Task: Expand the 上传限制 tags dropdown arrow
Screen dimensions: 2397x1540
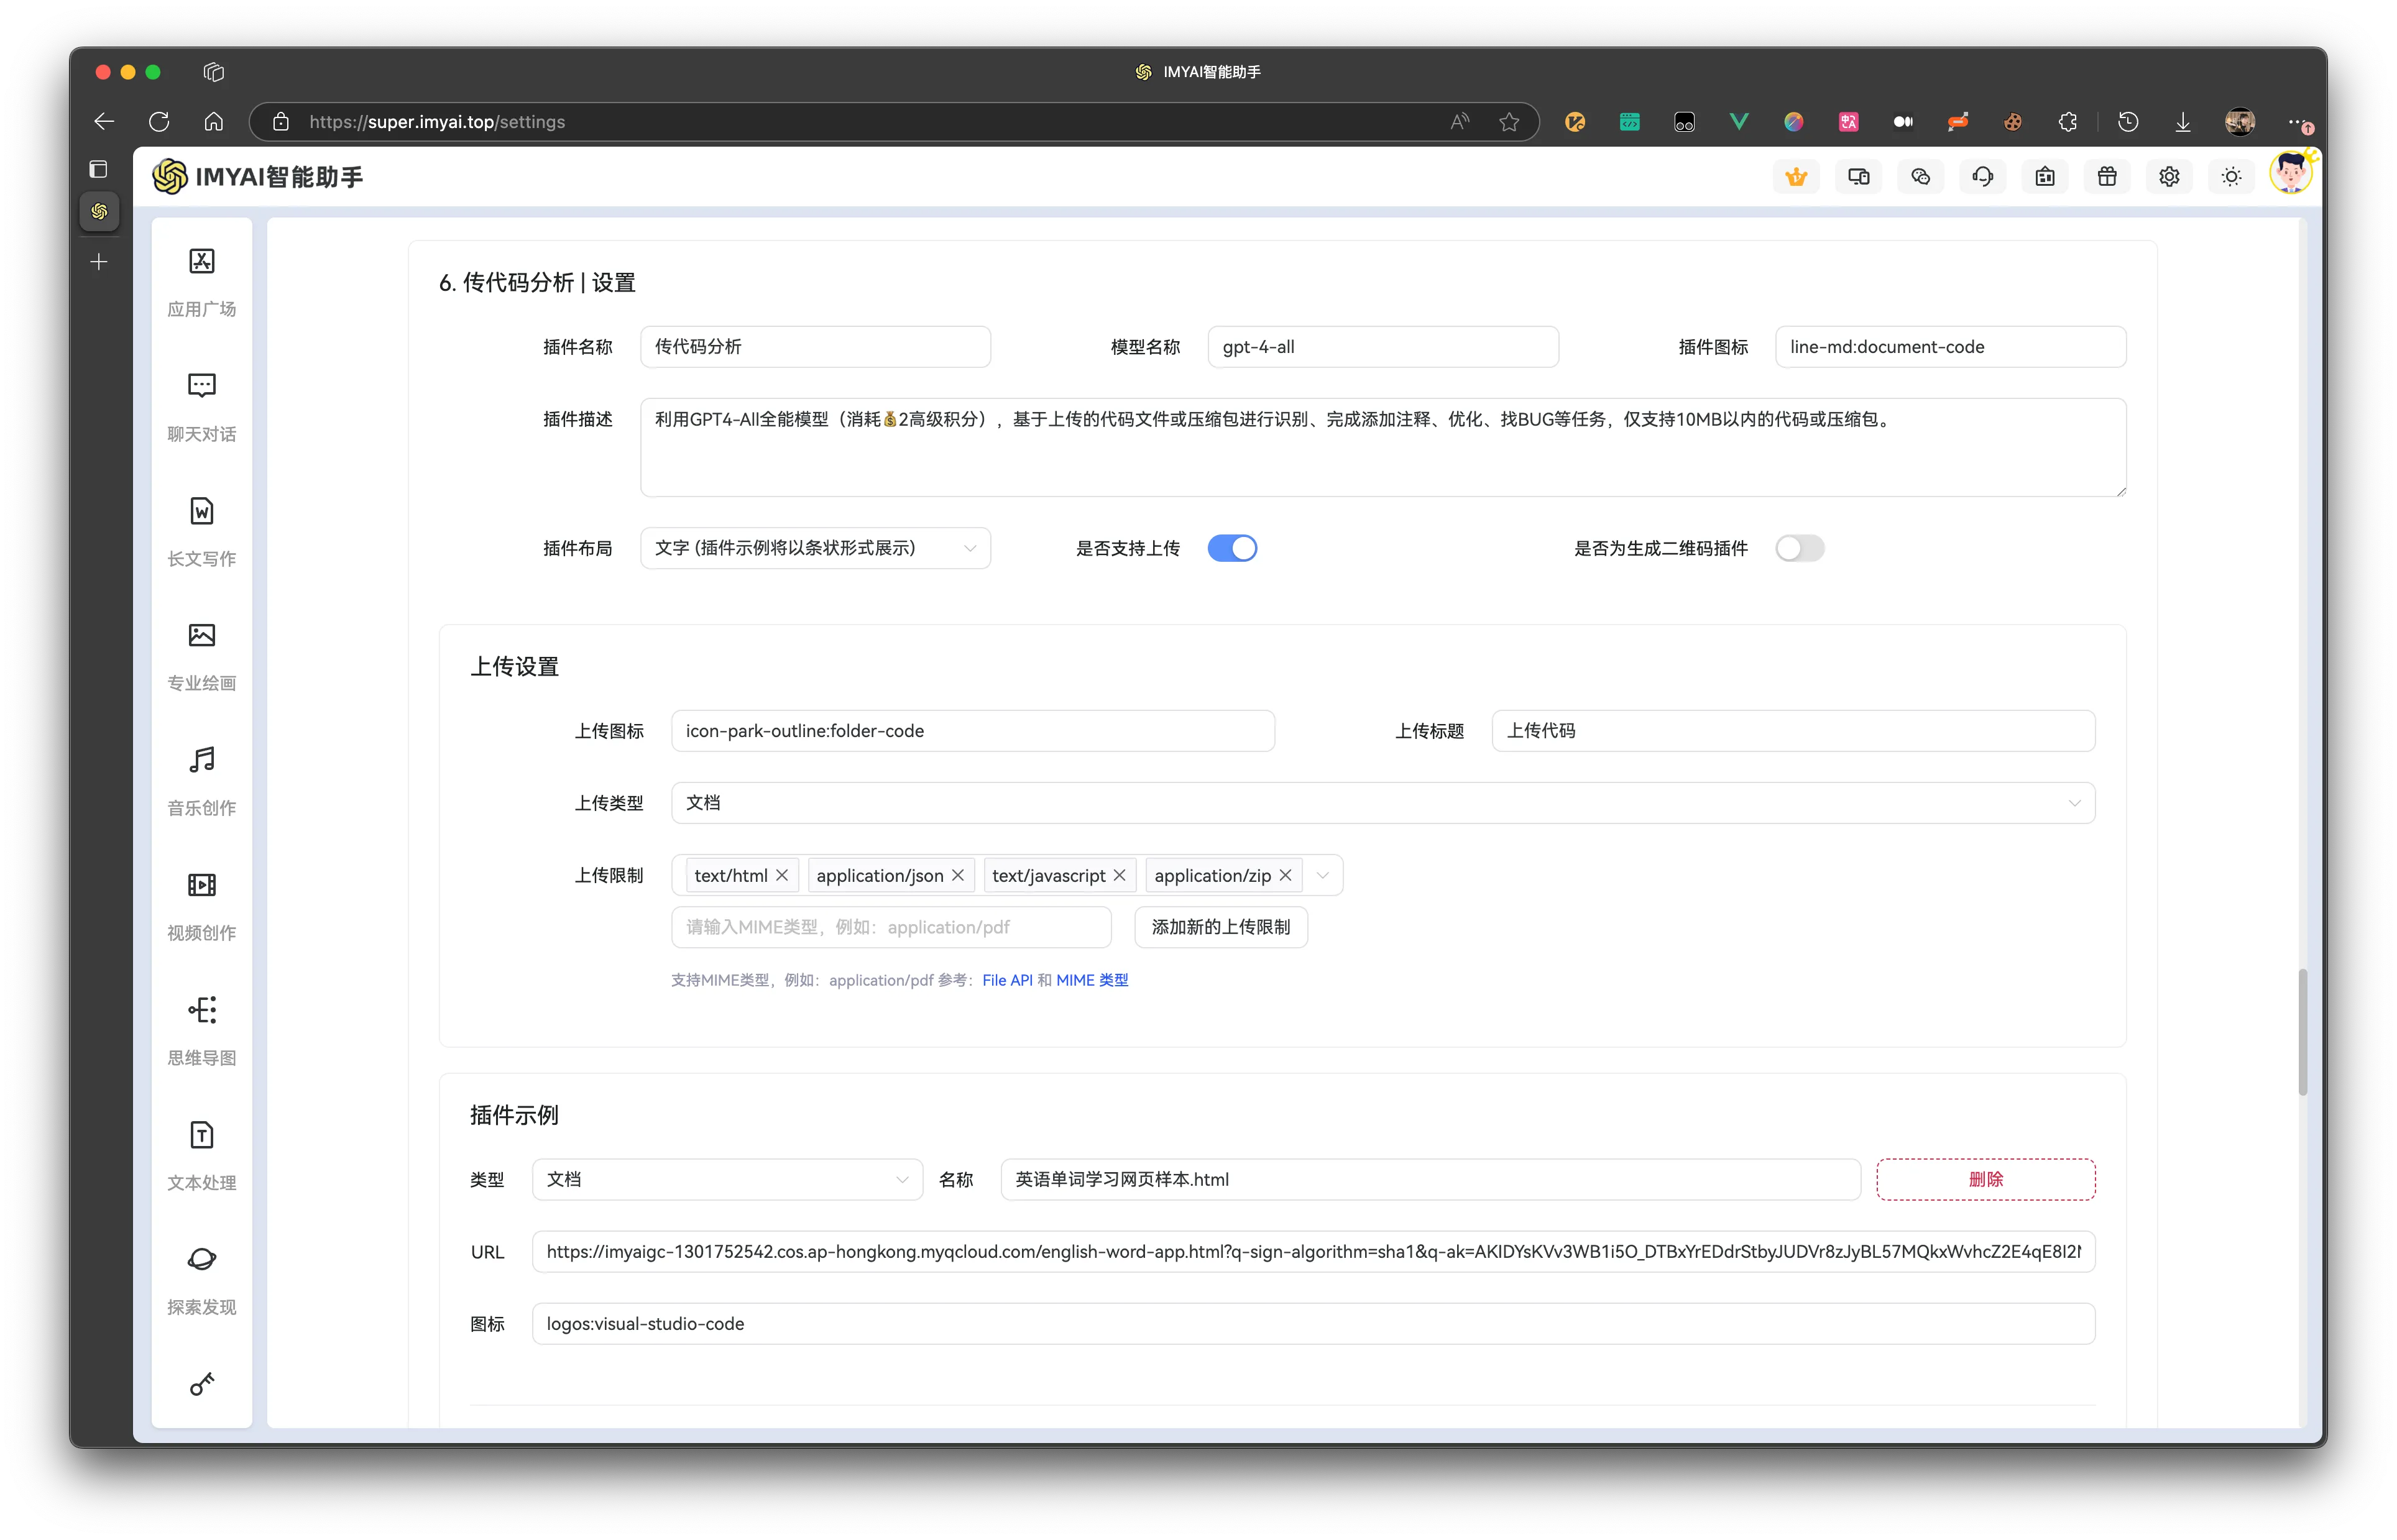Action: pyautogui.click(x=1322, y=876)
